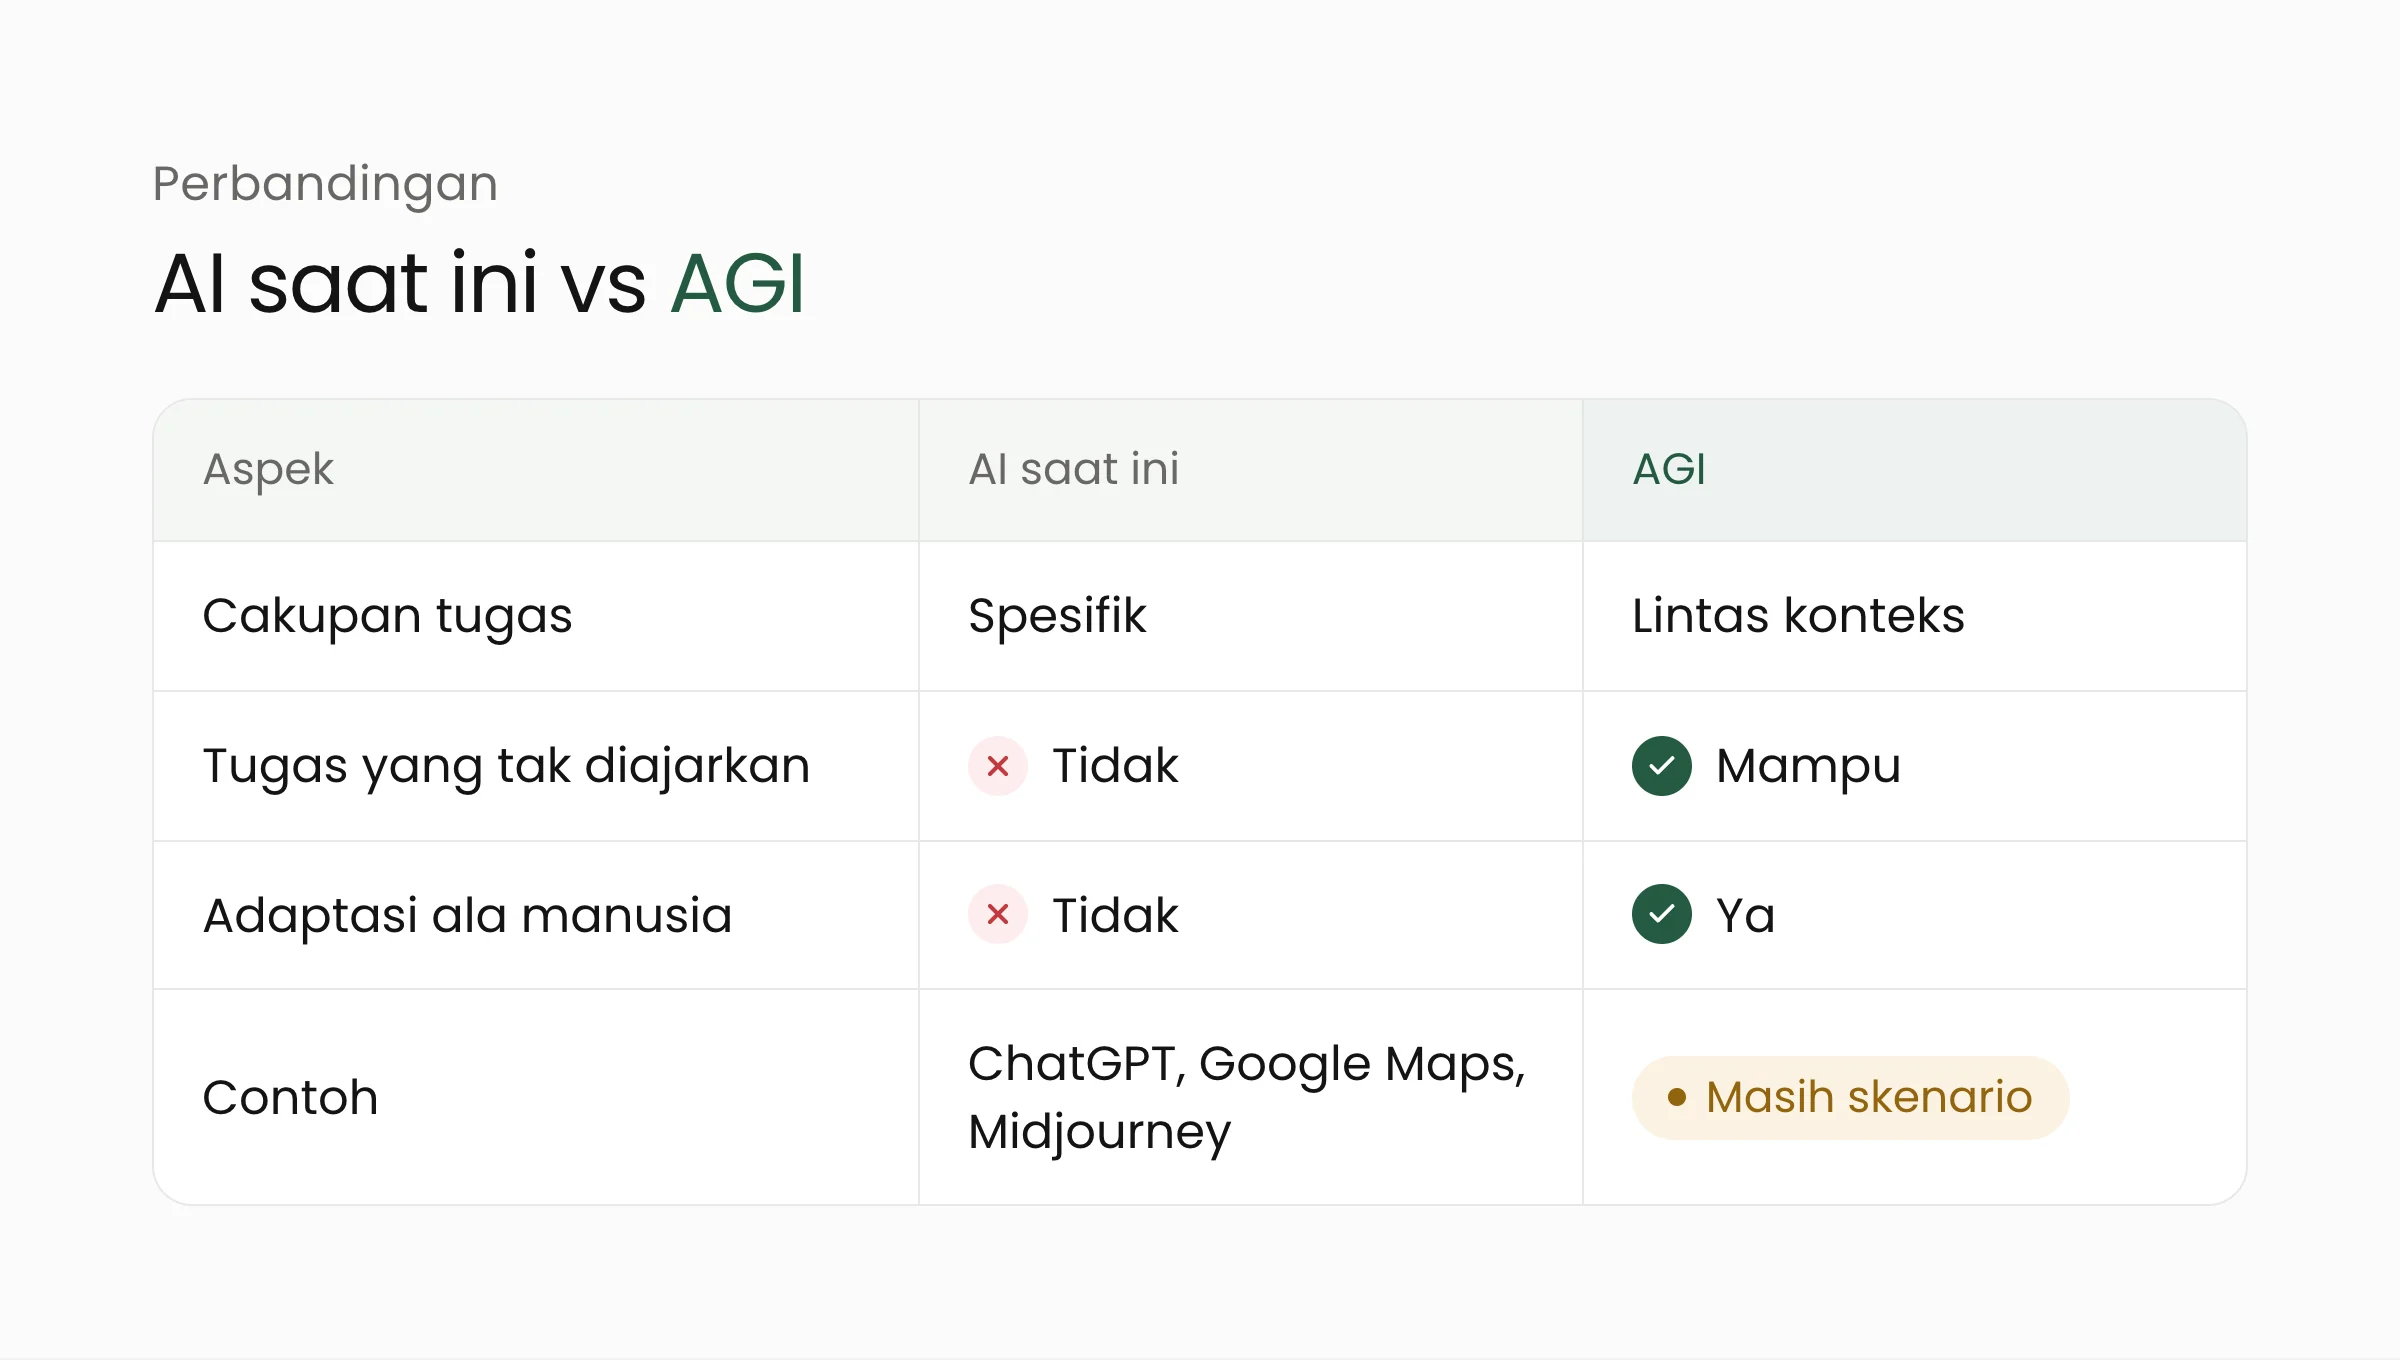Click the green checkmark icon next to Ya

tap(1661, 914)
